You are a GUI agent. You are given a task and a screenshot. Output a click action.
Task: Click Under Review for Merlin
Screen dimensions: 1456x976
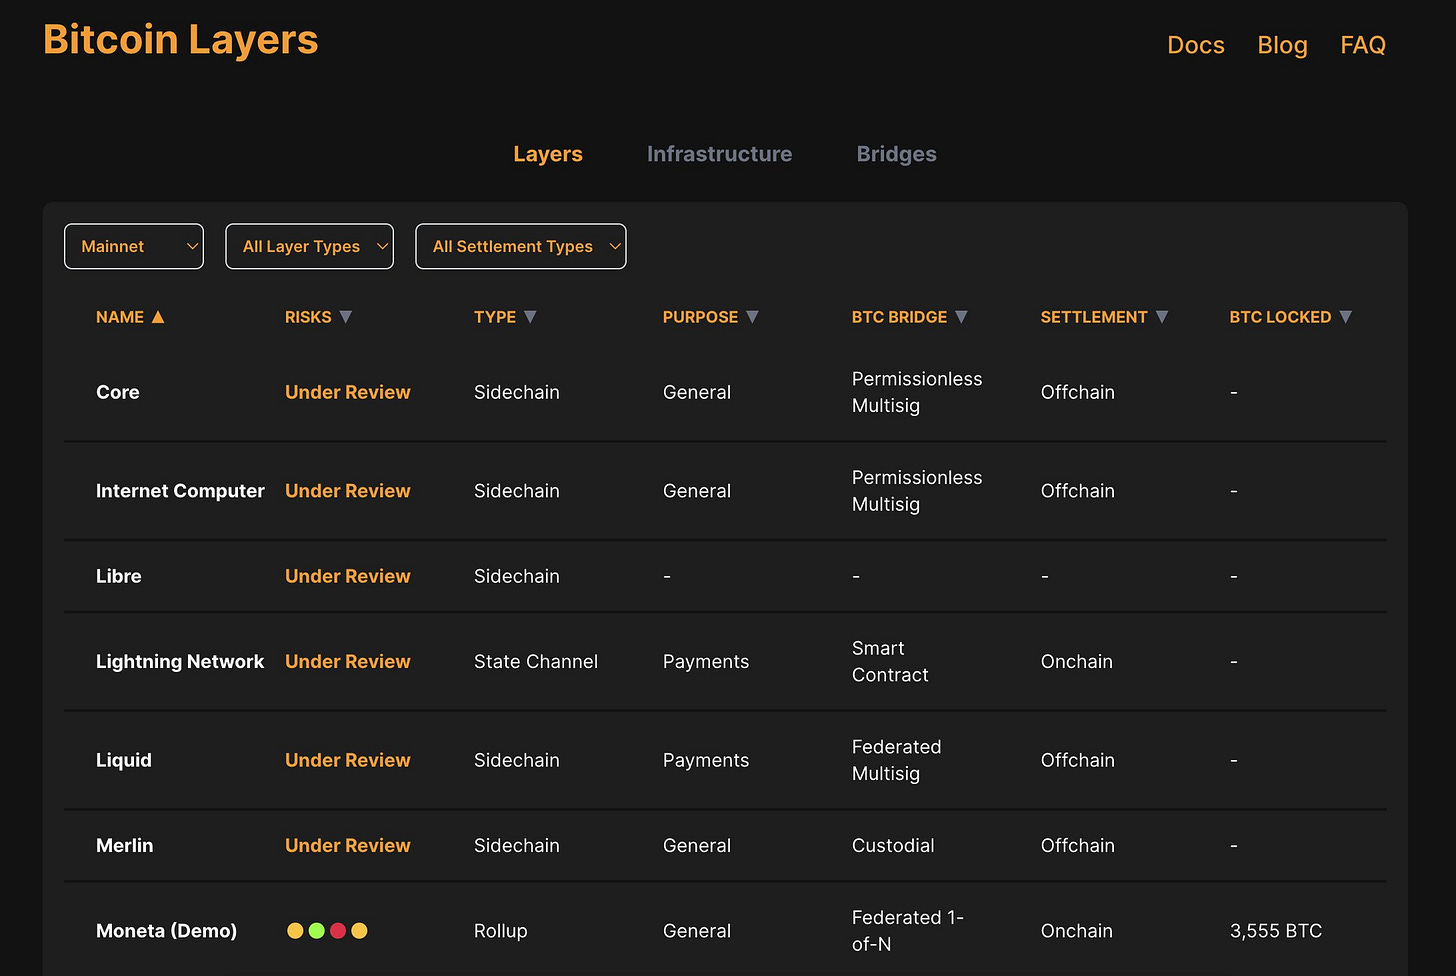coord(348,845)
